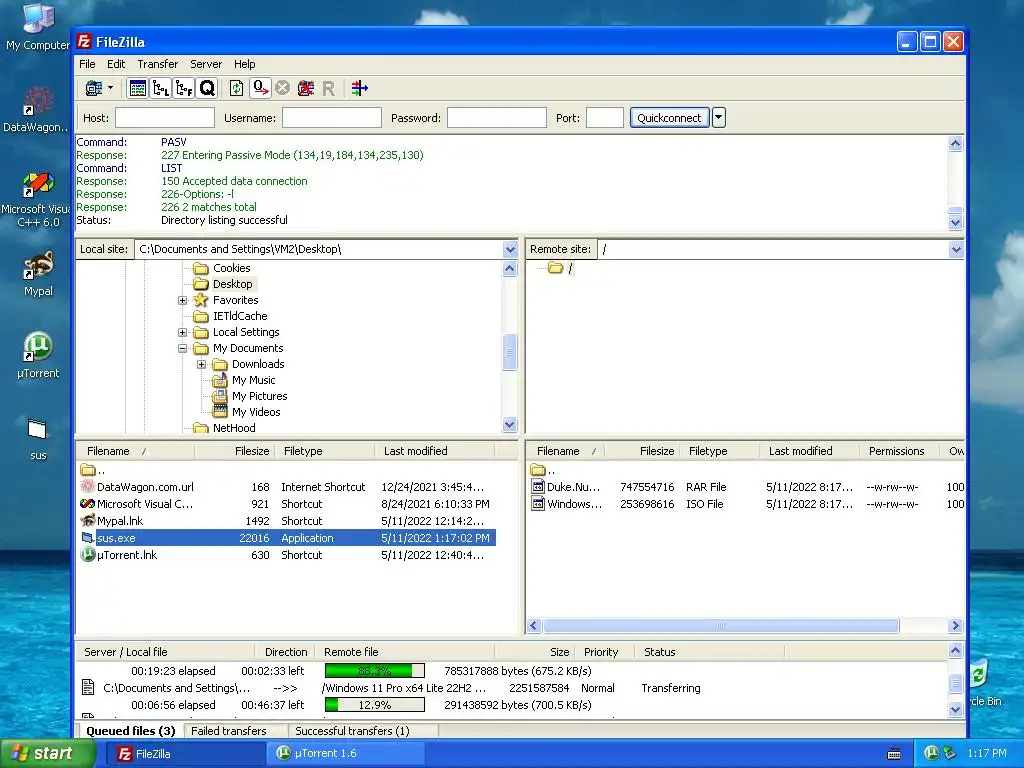Select Cookies folder in local tree
Viewport: 1024px width, 768px height.
click(231, 268)
